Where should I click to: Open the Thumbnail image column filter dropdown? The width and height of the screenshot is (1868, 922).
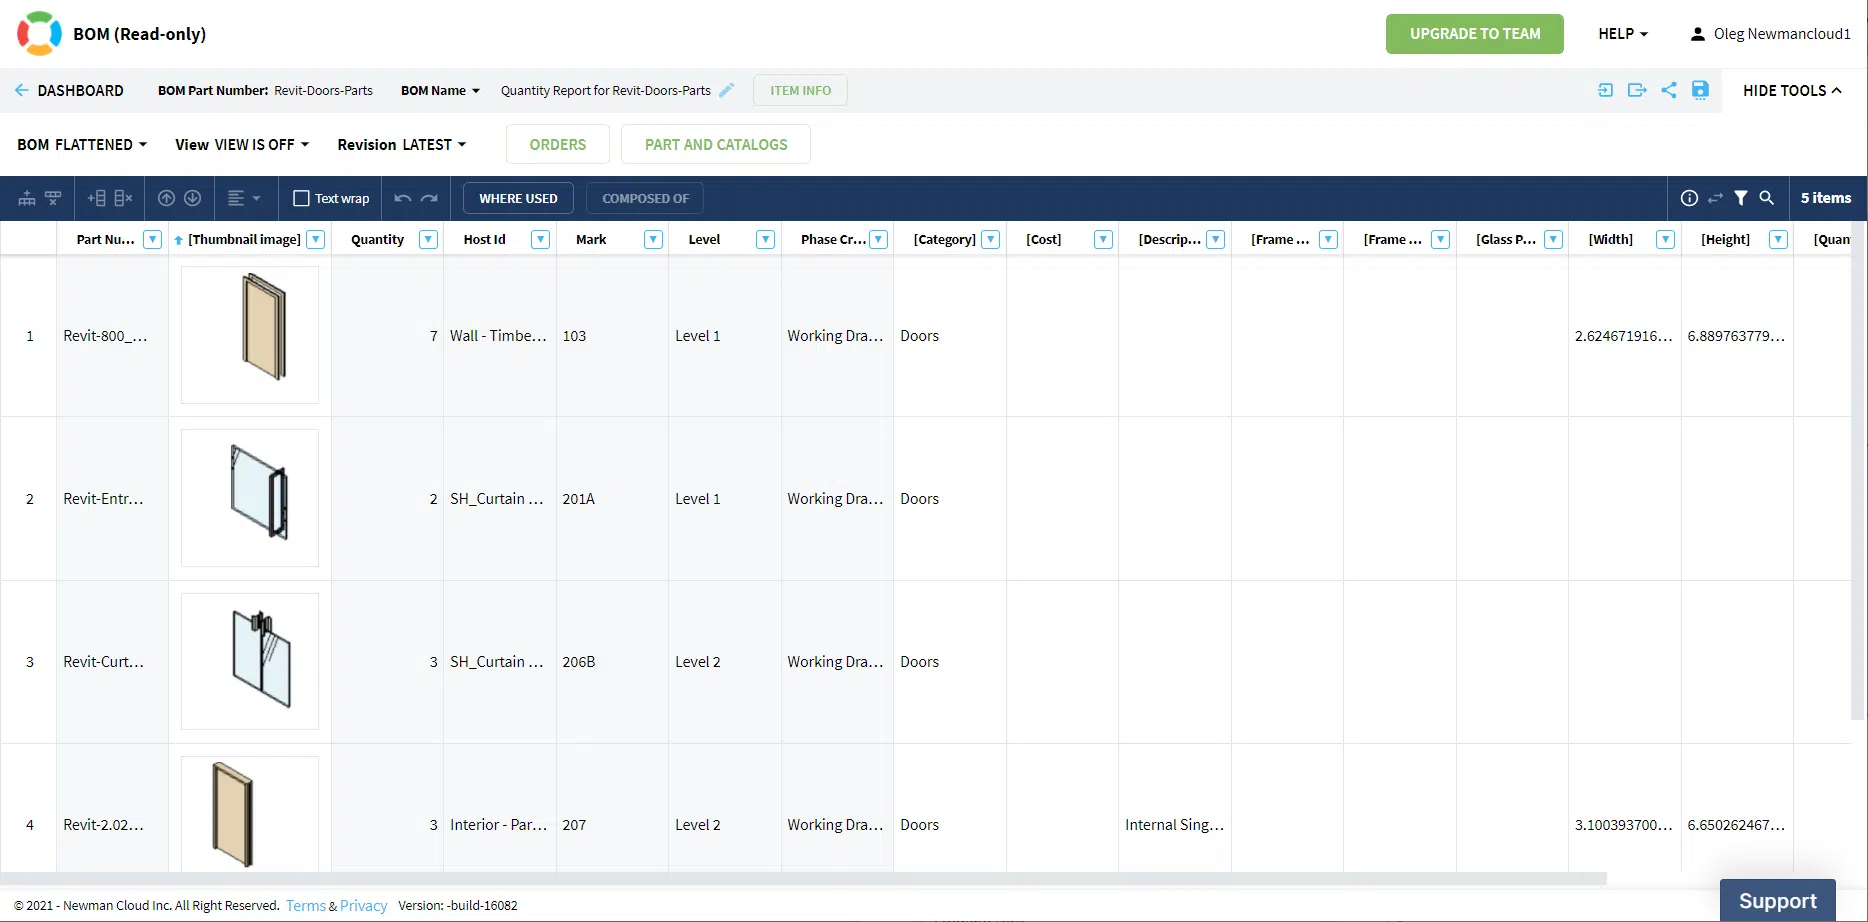point(315,239)
